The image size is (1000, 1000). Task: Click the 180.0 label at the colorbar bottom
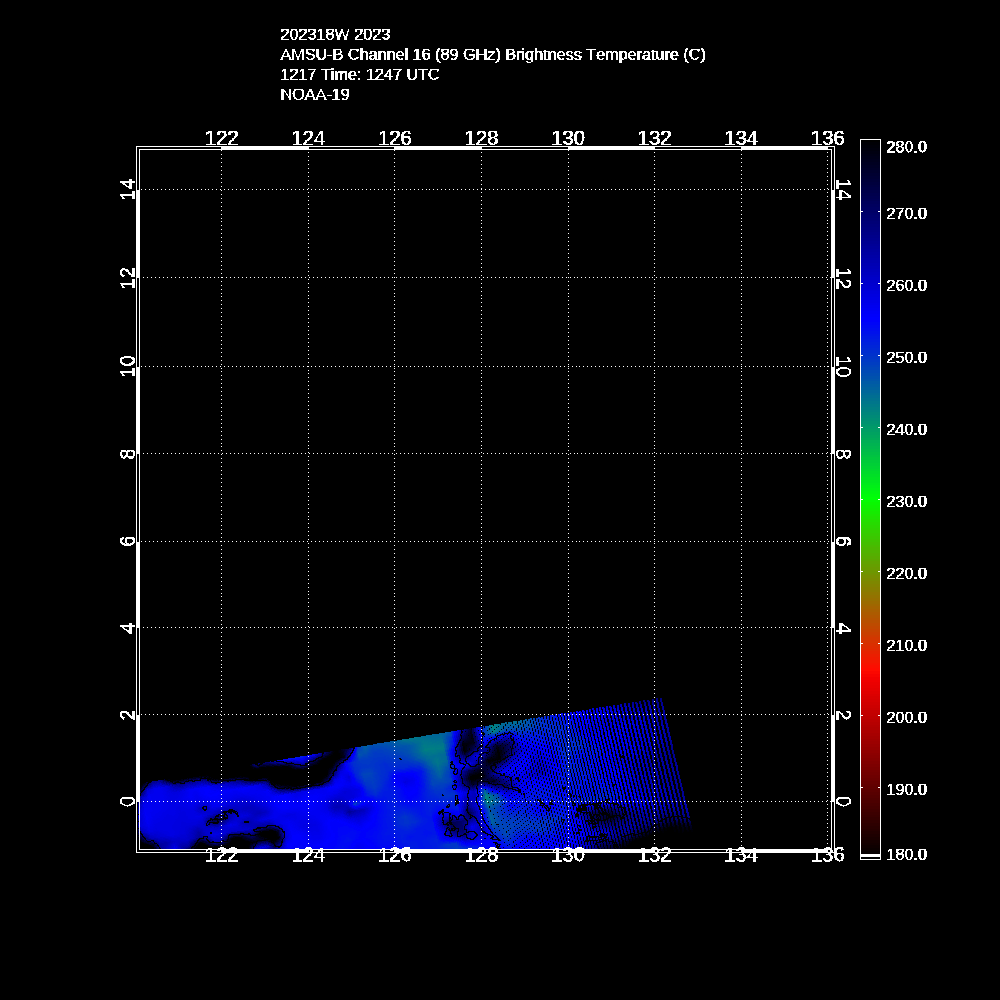point(907,854)
